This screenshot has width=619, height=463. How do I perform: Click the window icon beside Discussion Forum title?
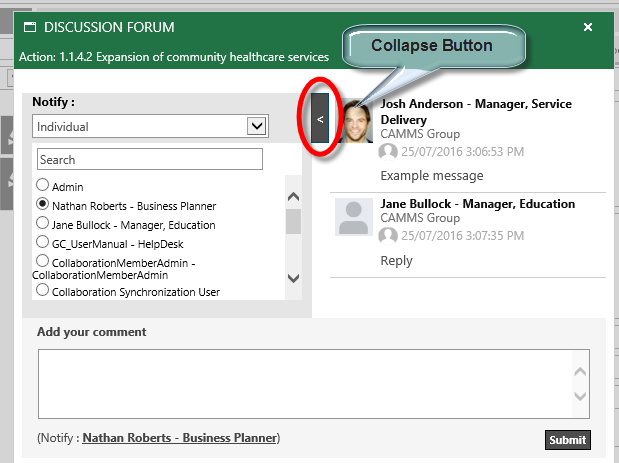click(x=30, y=27)
